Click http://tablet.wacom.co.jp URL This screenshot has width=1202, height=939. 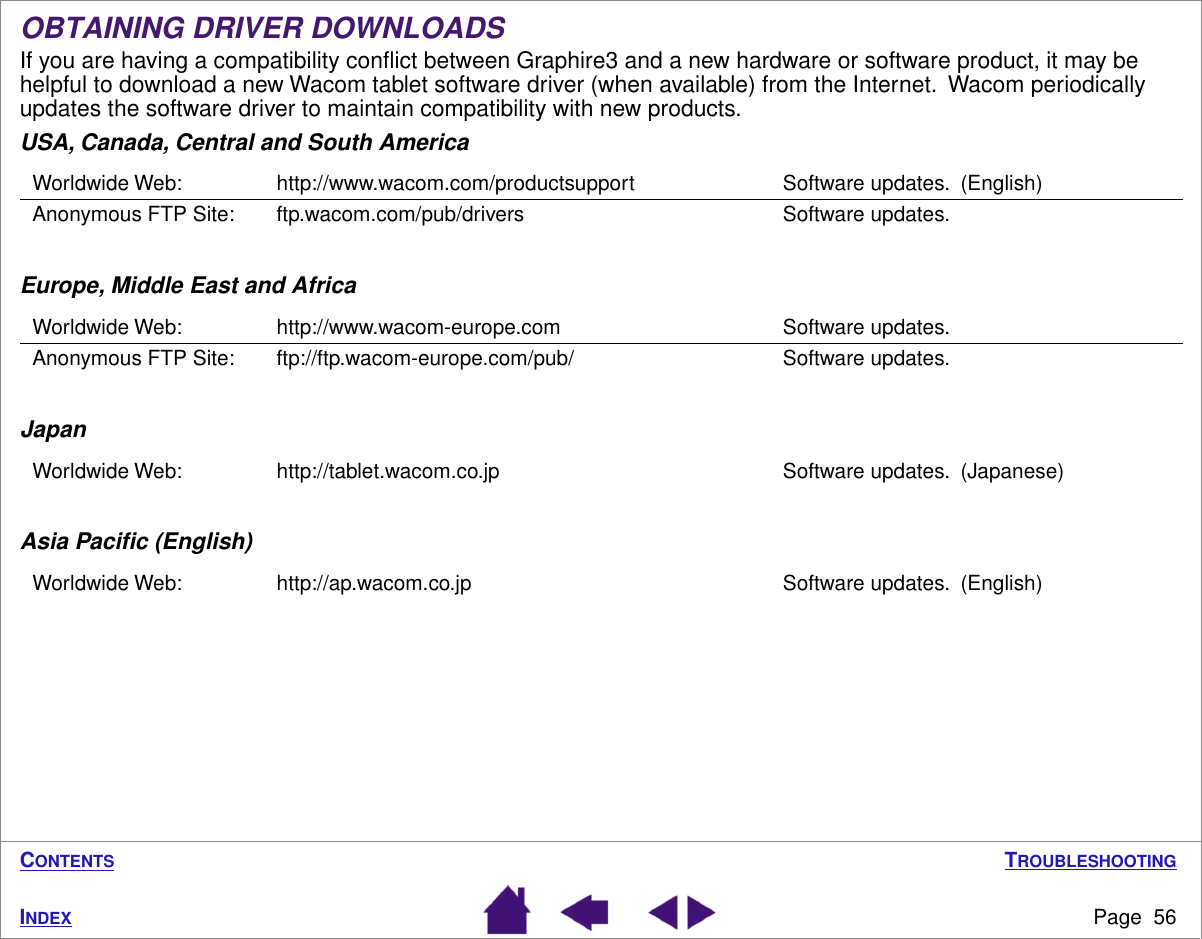click(x=388, y=471)
